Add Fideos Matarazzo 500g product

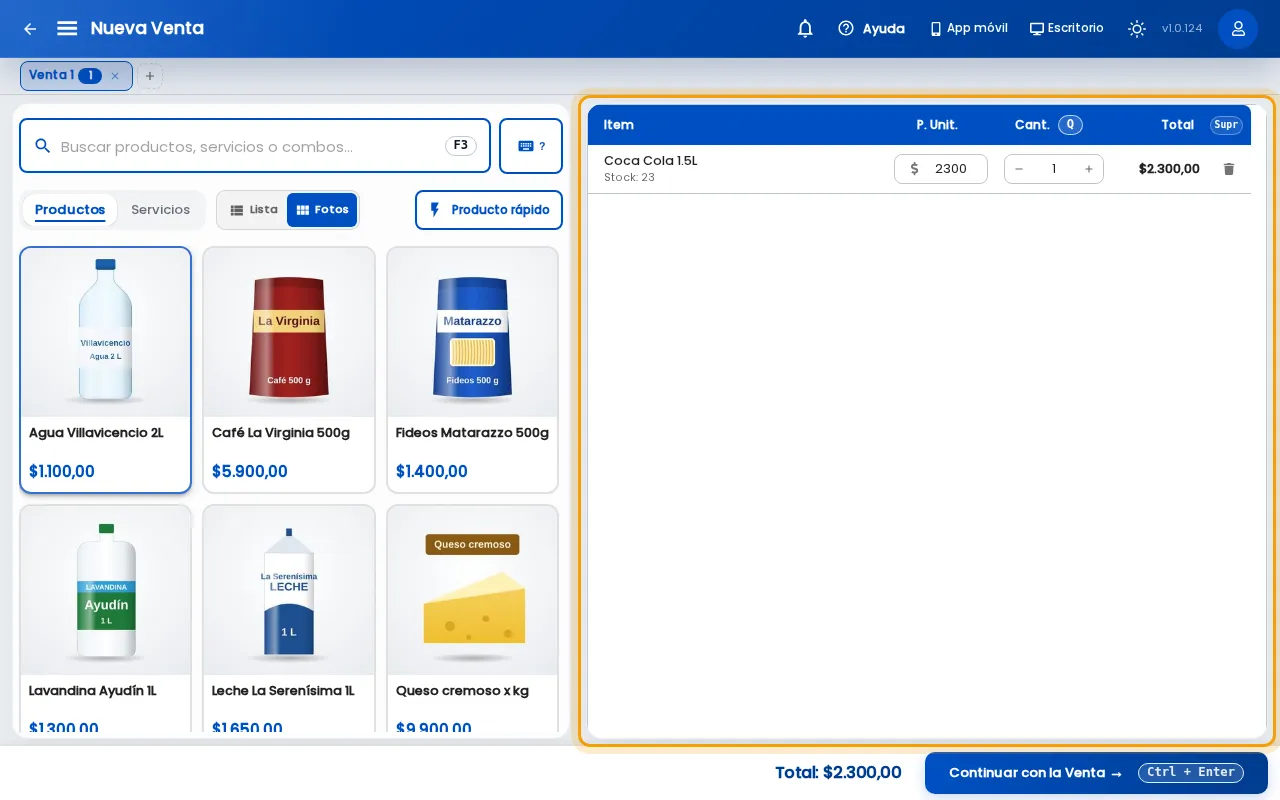pyautogui.click(x=473, y=370)
